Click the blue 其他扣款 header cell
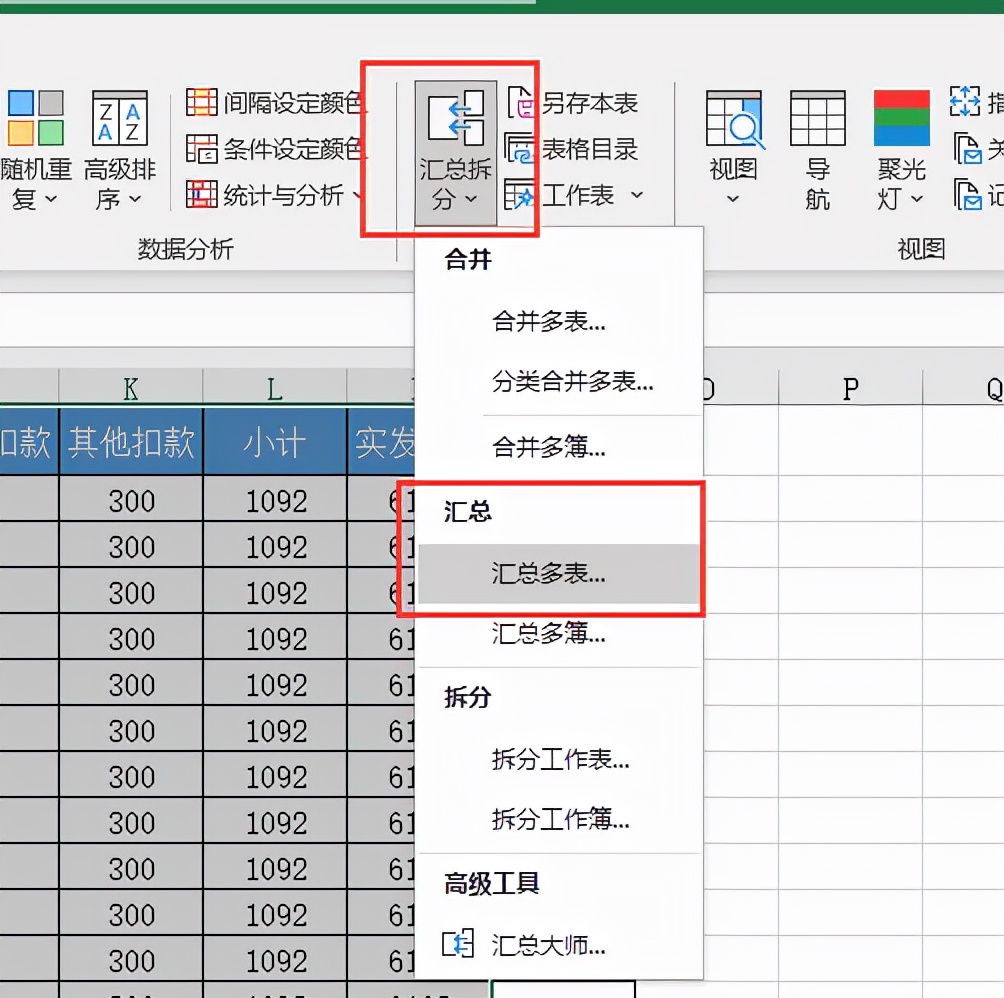Screen dimensions: 1004x998 click(x=131, y=440)
